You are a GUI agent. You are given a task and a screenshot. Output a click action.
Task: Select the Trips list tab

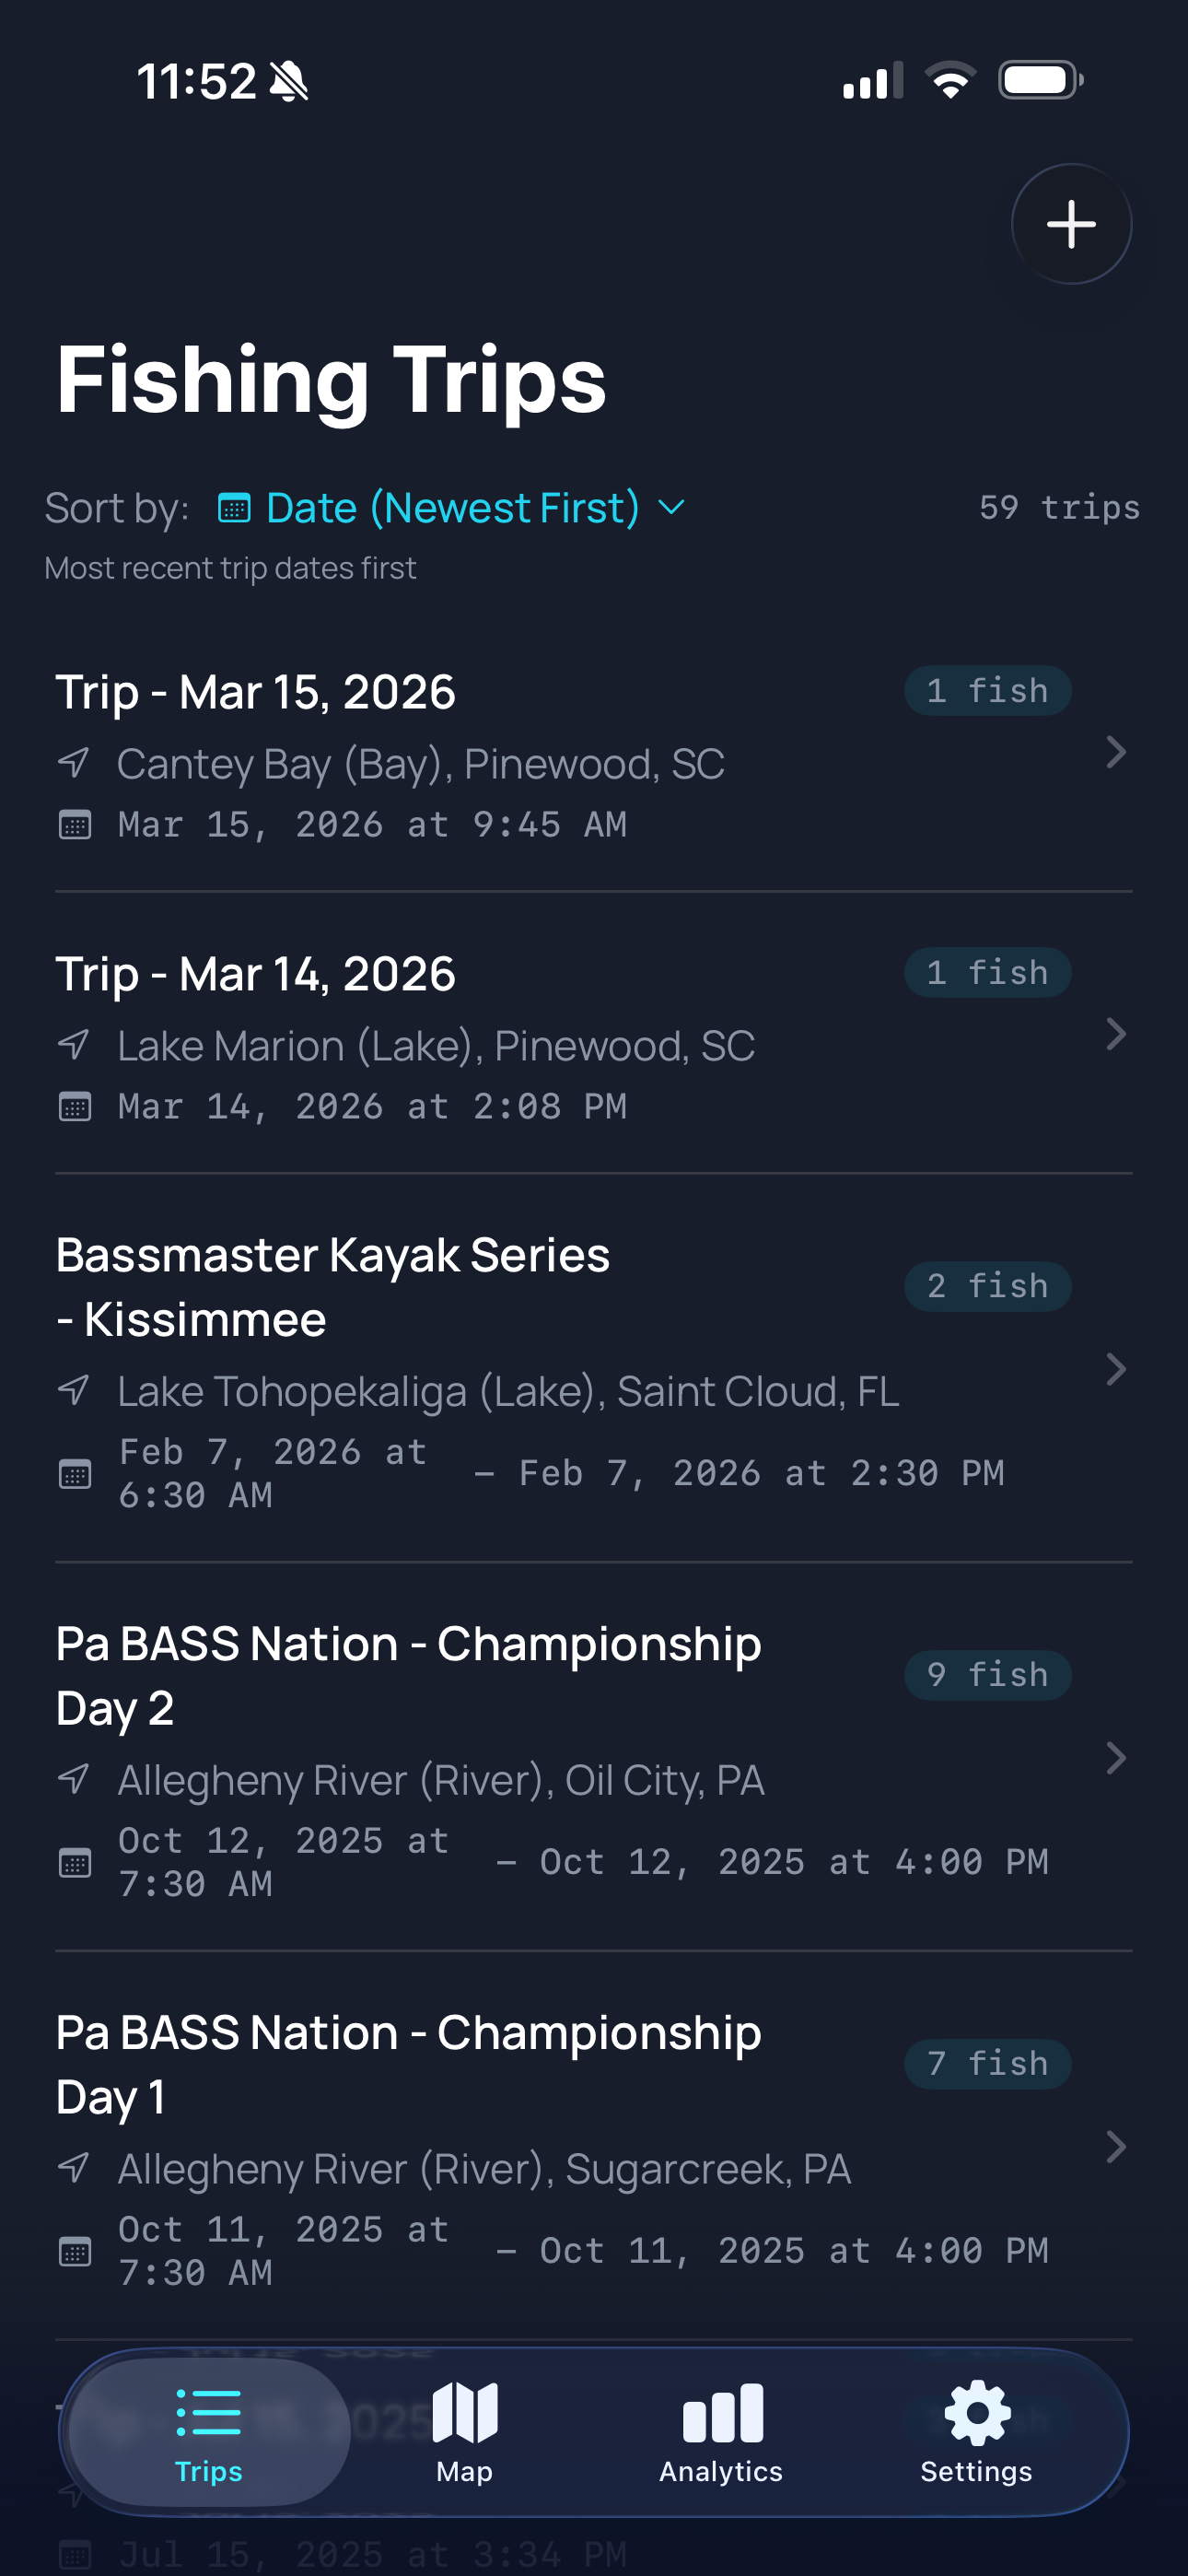[x=209, y=2431]
